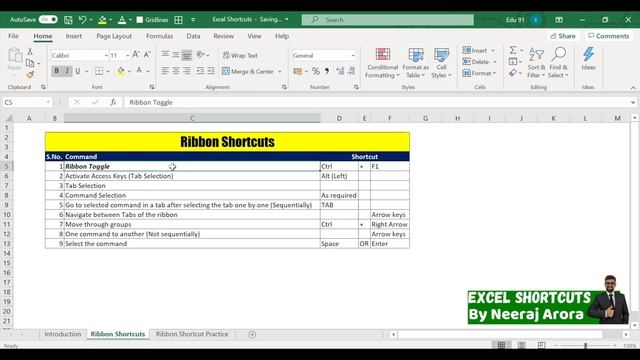
Task: Open the Formulas ribbon tab
Action: [159, 36]
